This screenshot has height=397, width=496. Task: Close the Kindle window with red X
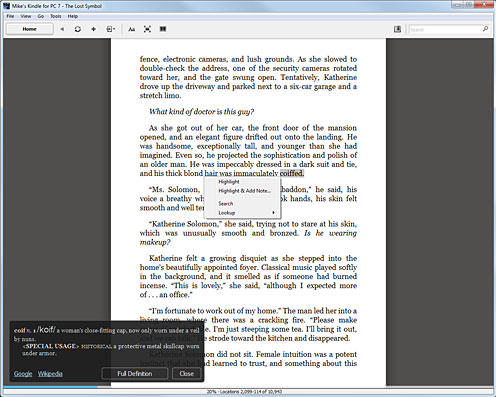484,4
